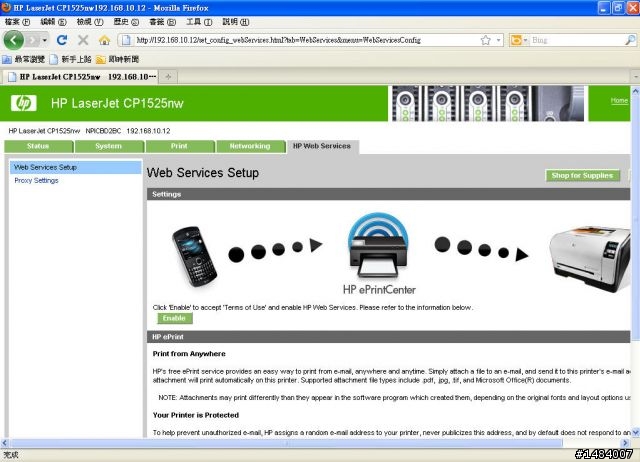This screenshot has width=640, height=462.
Task: Restore down the Firefox window
Action: tap(619, 7)
